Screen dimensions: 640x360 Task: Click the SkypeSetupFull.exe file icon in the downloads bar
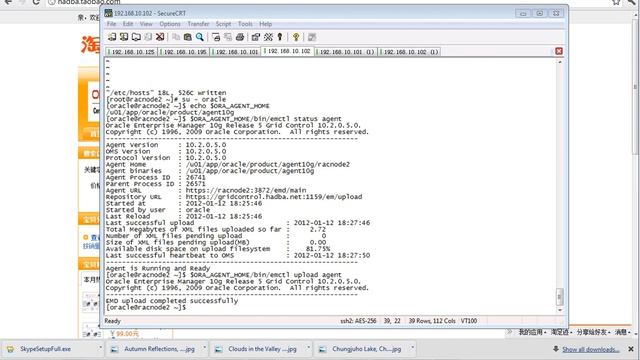(11, 349)
